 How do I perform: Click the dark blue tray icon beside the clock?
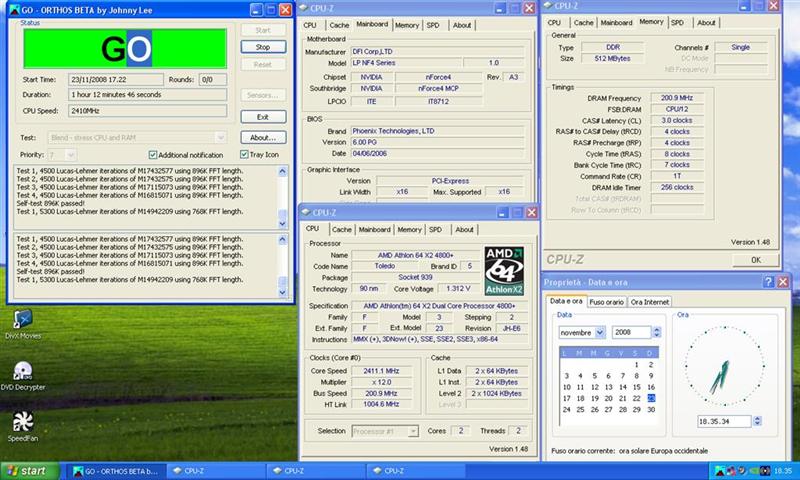pyautogui.click(x=766, y=471)
